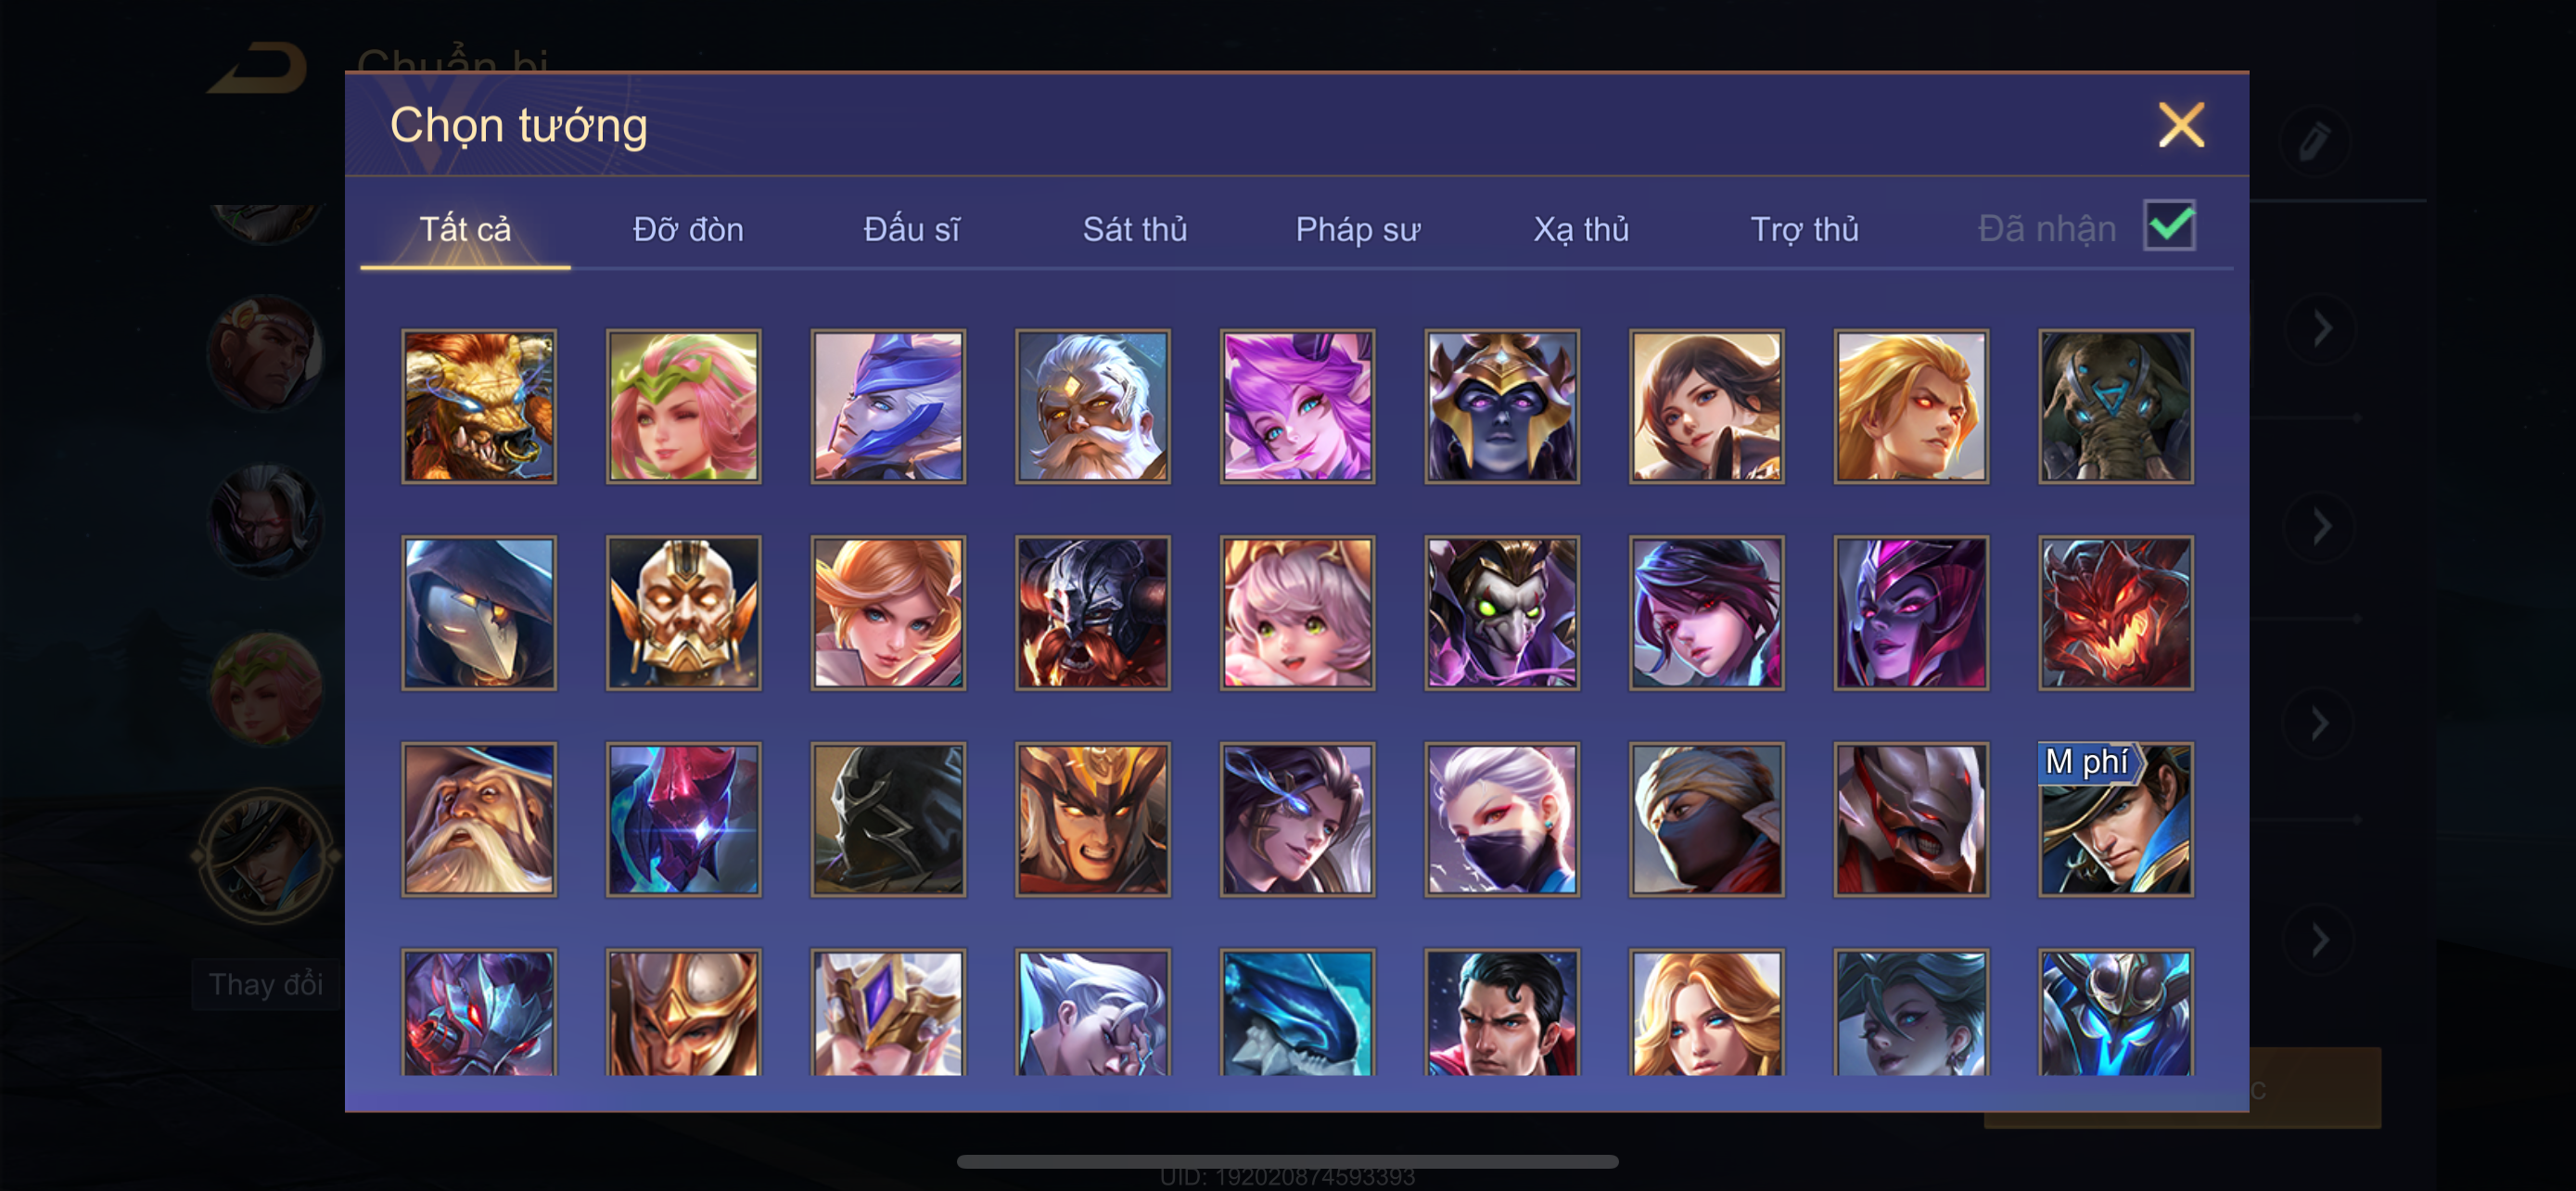
Task: Open the Sát thủ tab
Action: pyautogui.click(x=1135, y=229)
